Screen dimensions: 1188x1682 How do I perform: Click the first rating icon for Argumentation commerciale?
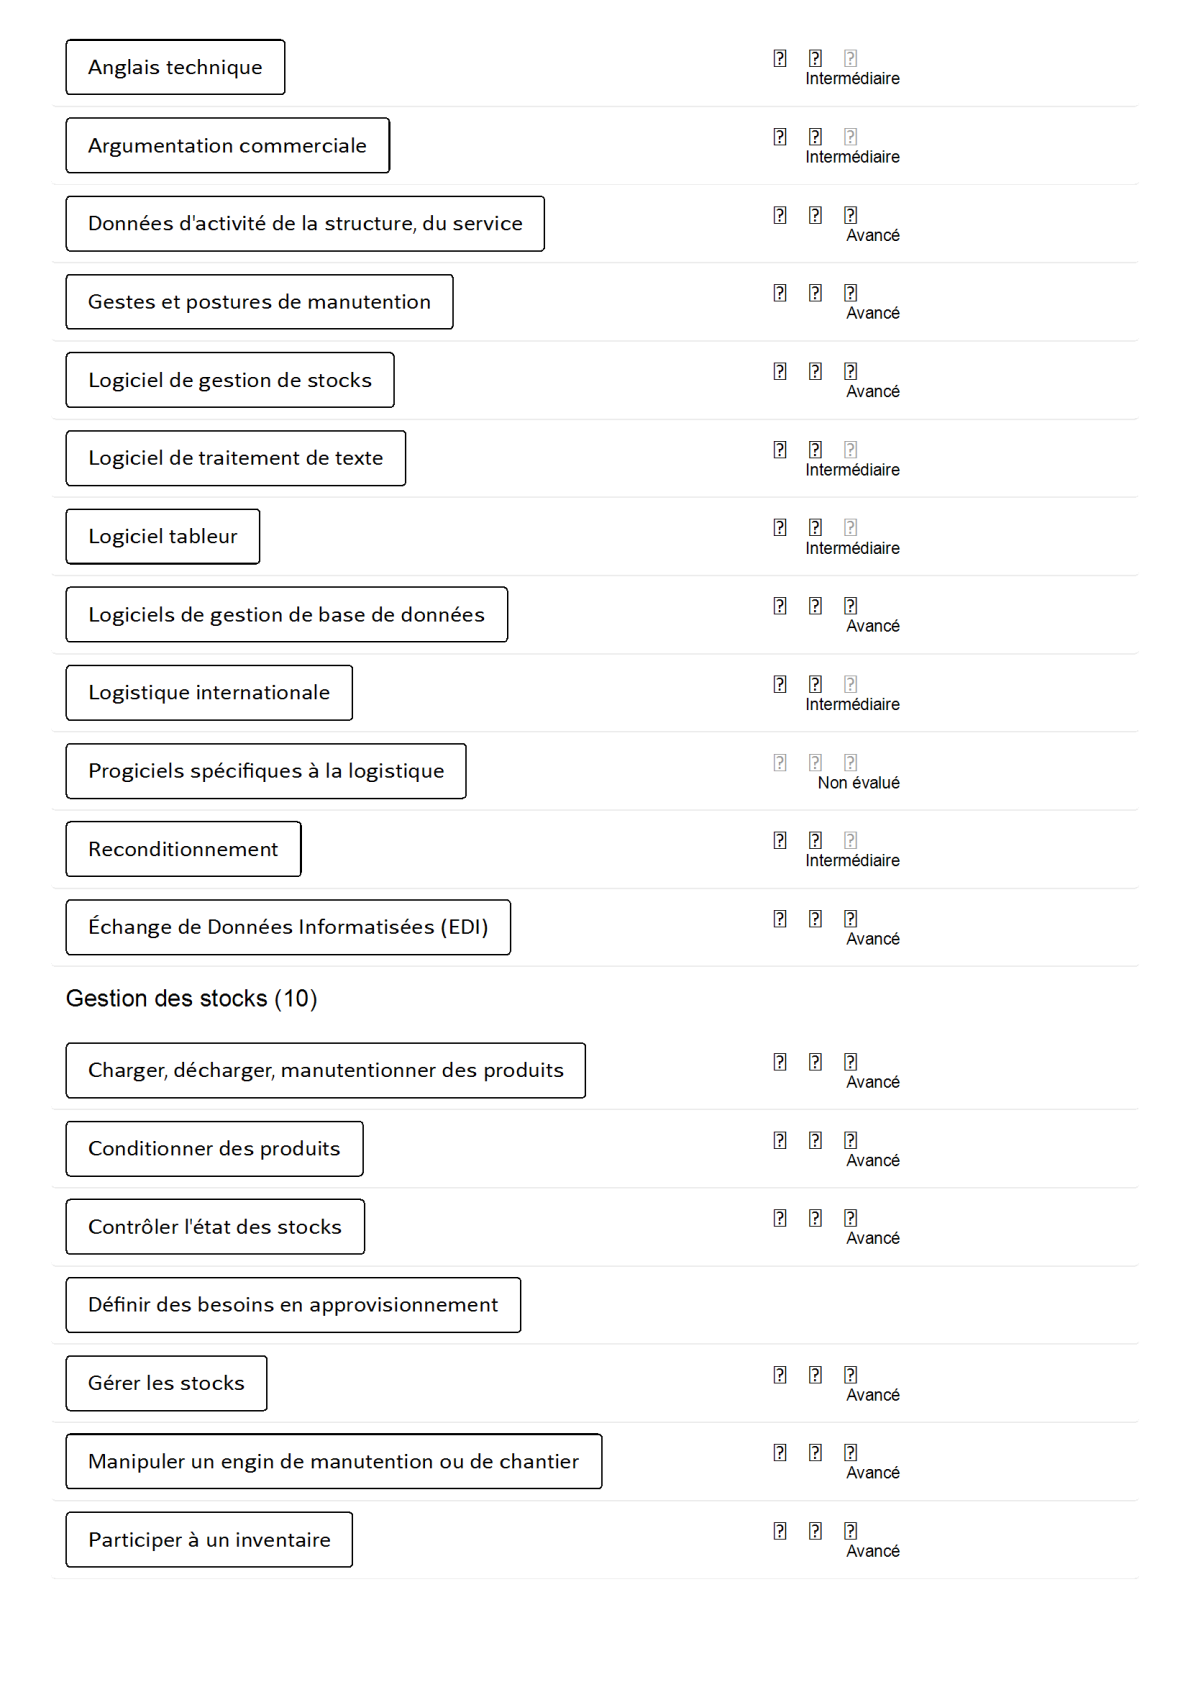tap(780, 137)
